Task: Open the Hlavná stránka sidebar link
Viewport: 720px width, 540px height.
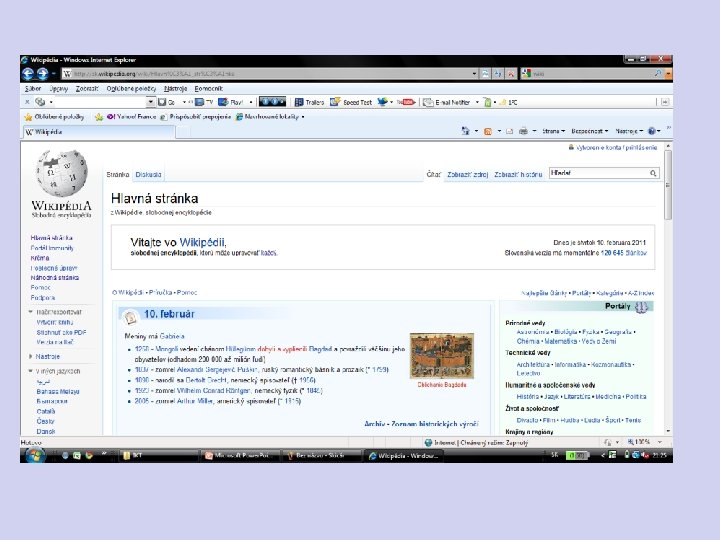Action: (x=51, y=238)
